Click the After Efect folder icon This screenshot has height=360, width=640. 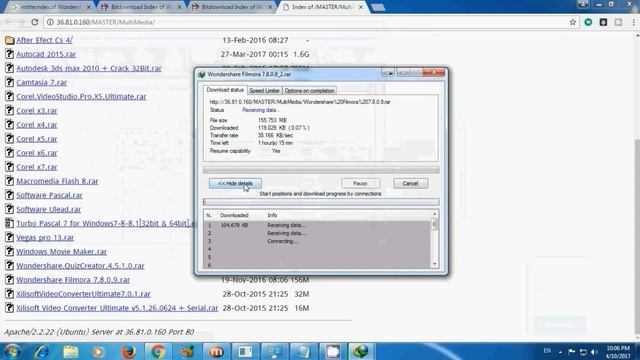point(9,40)
